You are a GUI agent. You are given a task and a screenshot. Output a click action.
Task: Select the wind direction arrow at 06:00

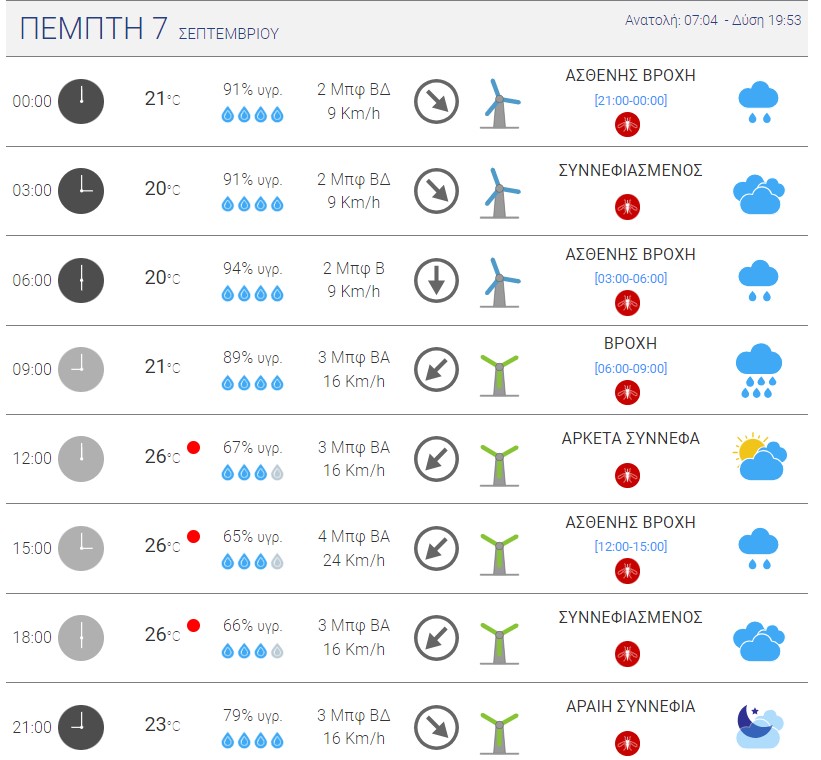click(436, 280)
